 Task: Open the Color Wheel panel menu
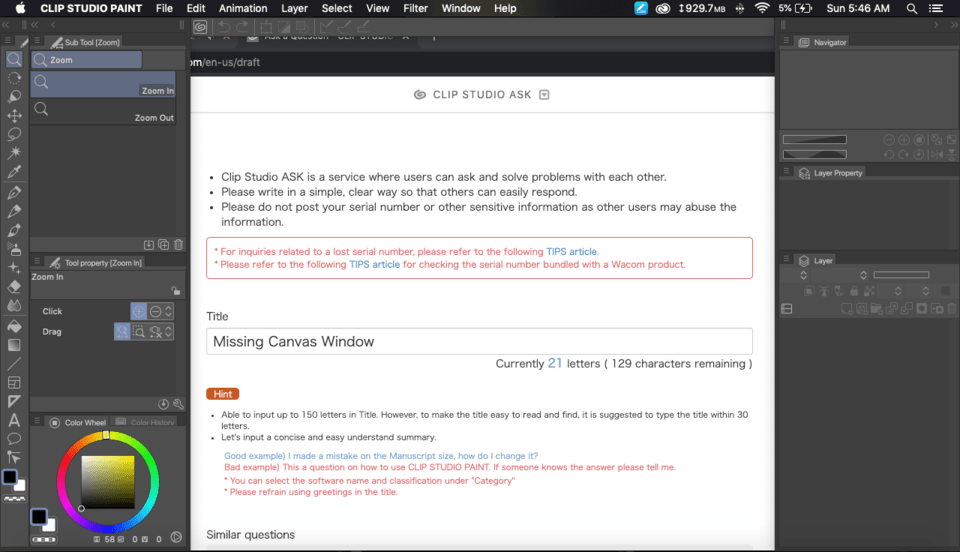tap(37, 421)
